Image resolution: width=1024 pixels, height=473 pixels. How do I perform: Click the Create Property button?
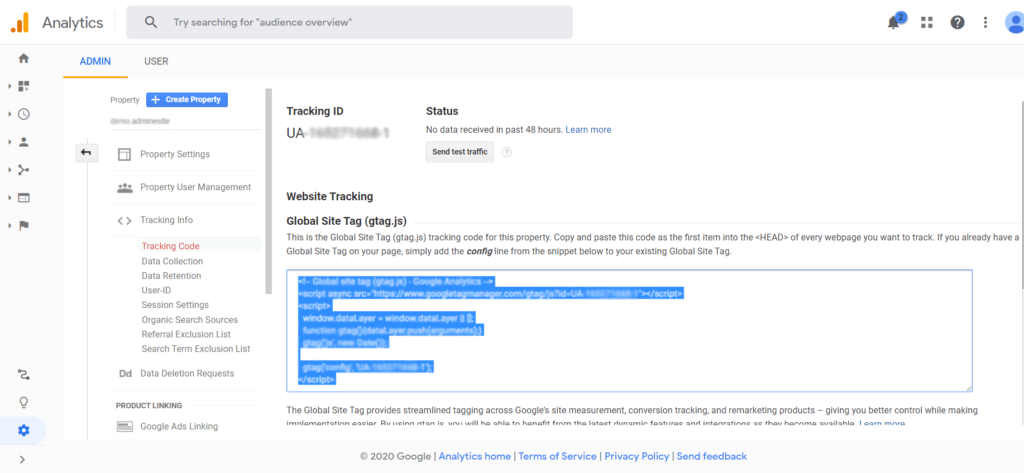click(x=187, y=100)
